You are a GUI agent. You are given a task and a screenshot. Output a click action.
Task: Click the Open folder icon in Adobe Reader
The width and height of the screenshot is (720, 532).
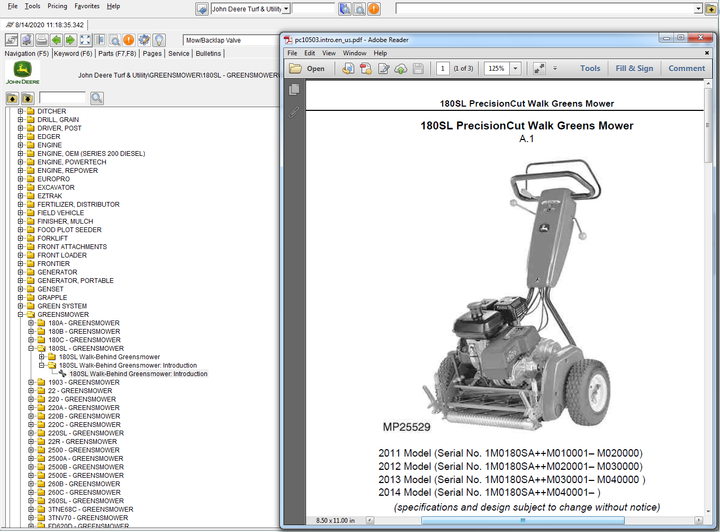click(x=295, y=68)
